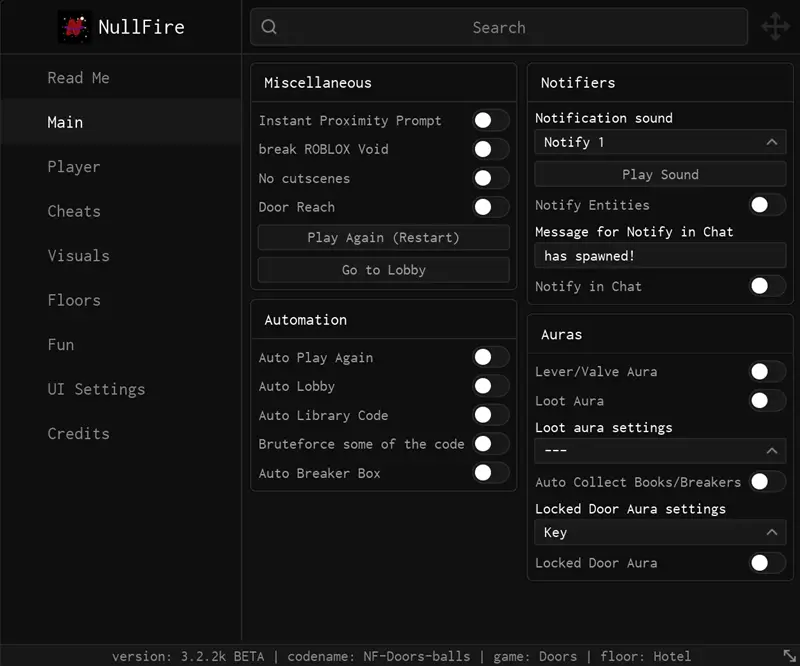Viewport: 800px width, 666px height.
Task: Click the 'Notification sound' label
Action: [604, 118]
